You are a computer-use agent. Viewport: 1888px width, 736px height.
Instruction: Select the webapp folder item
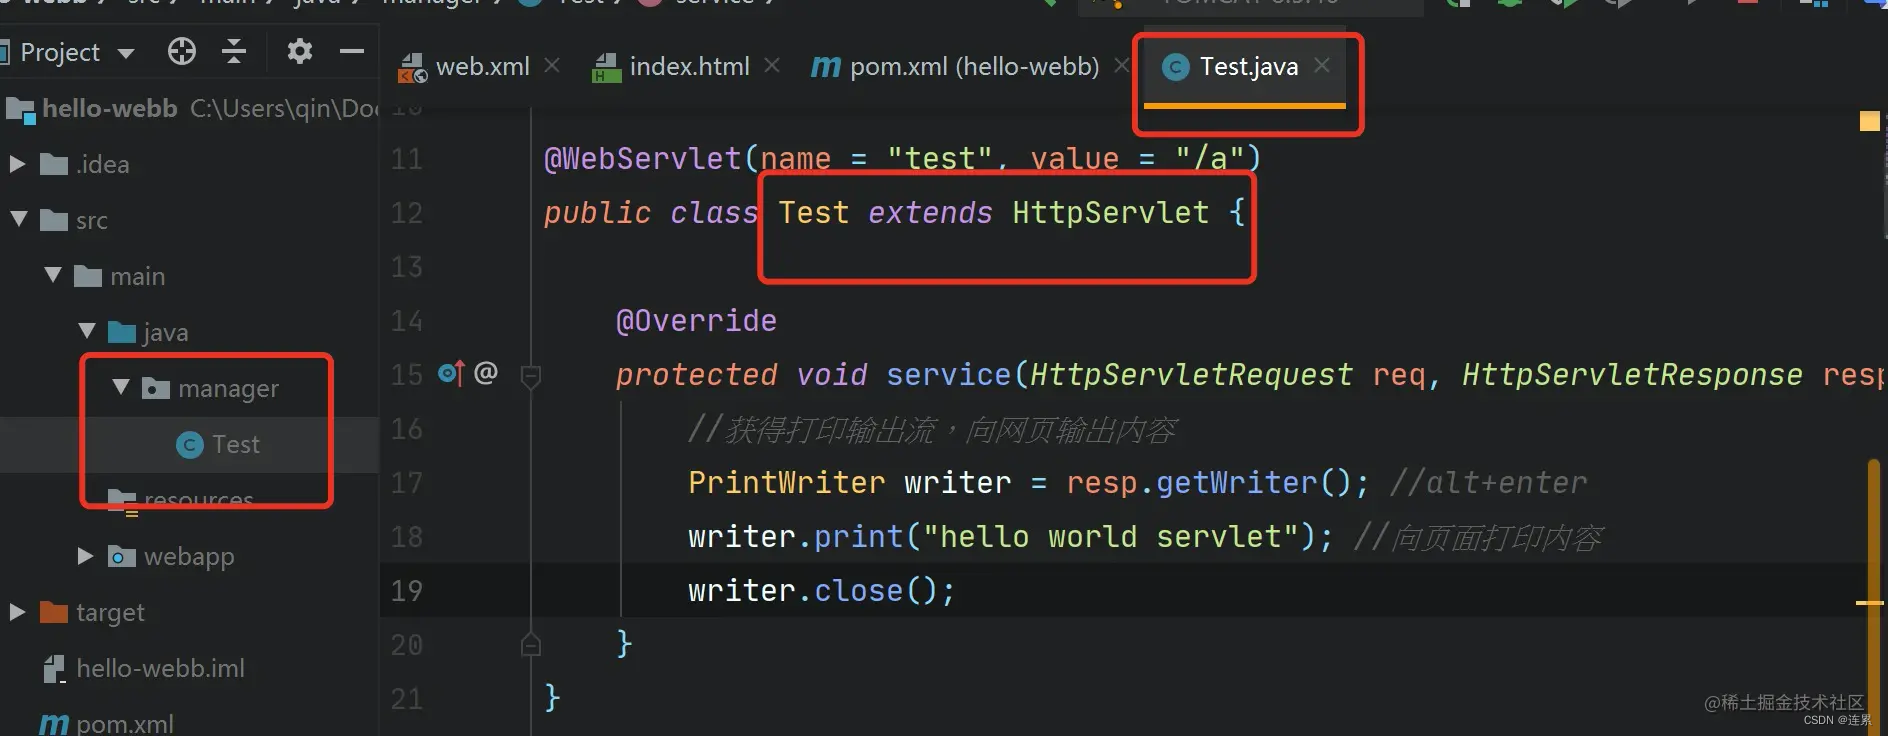(189, 556)
